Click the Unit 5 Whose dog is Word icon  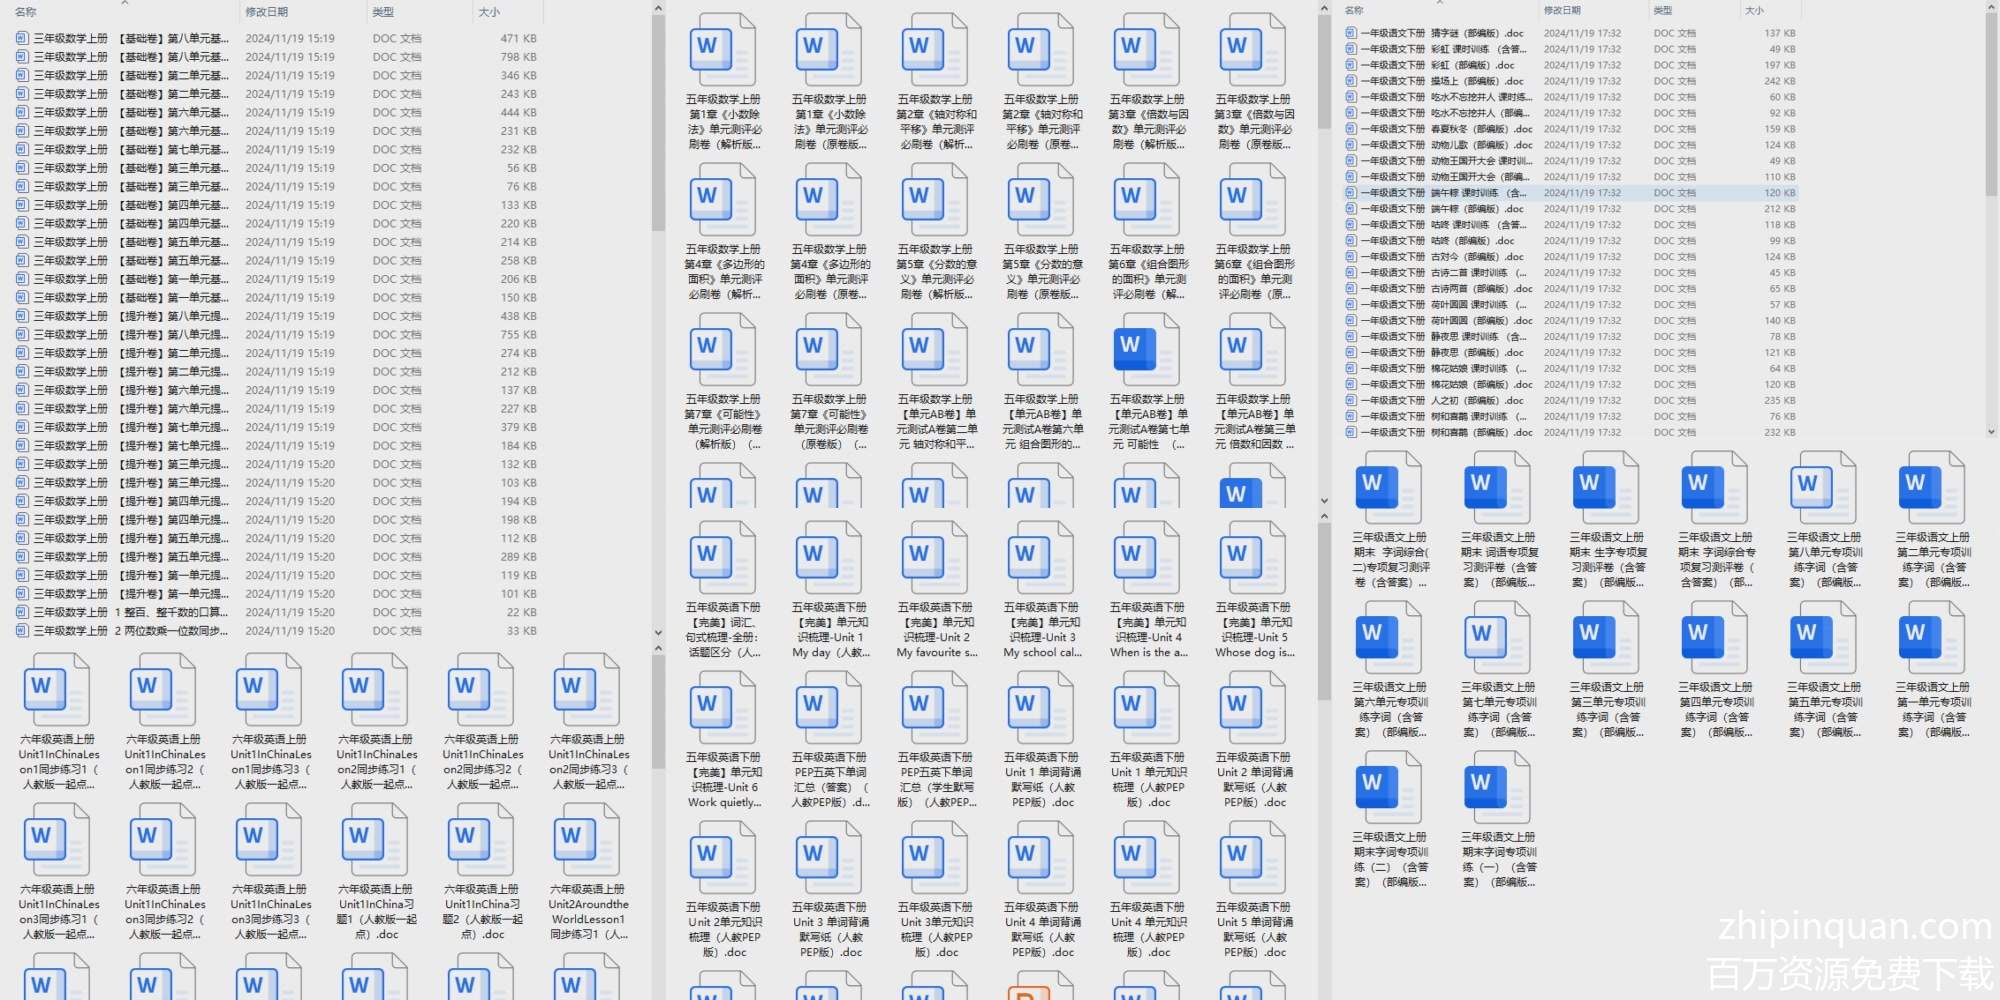coord(1252,559)
